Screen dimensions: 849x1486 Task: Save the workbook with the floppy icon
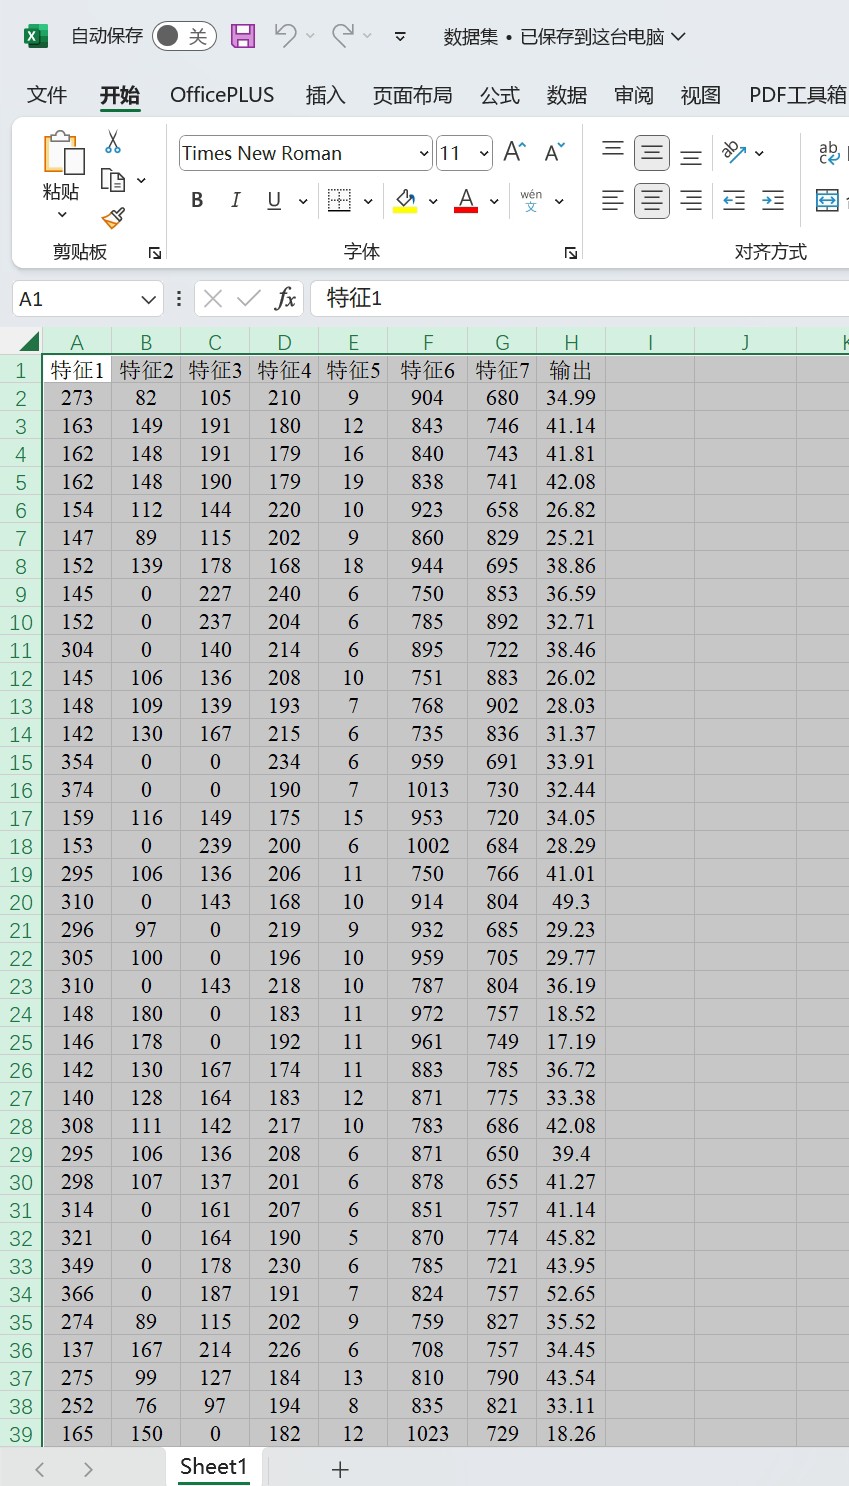pos(243,37)
